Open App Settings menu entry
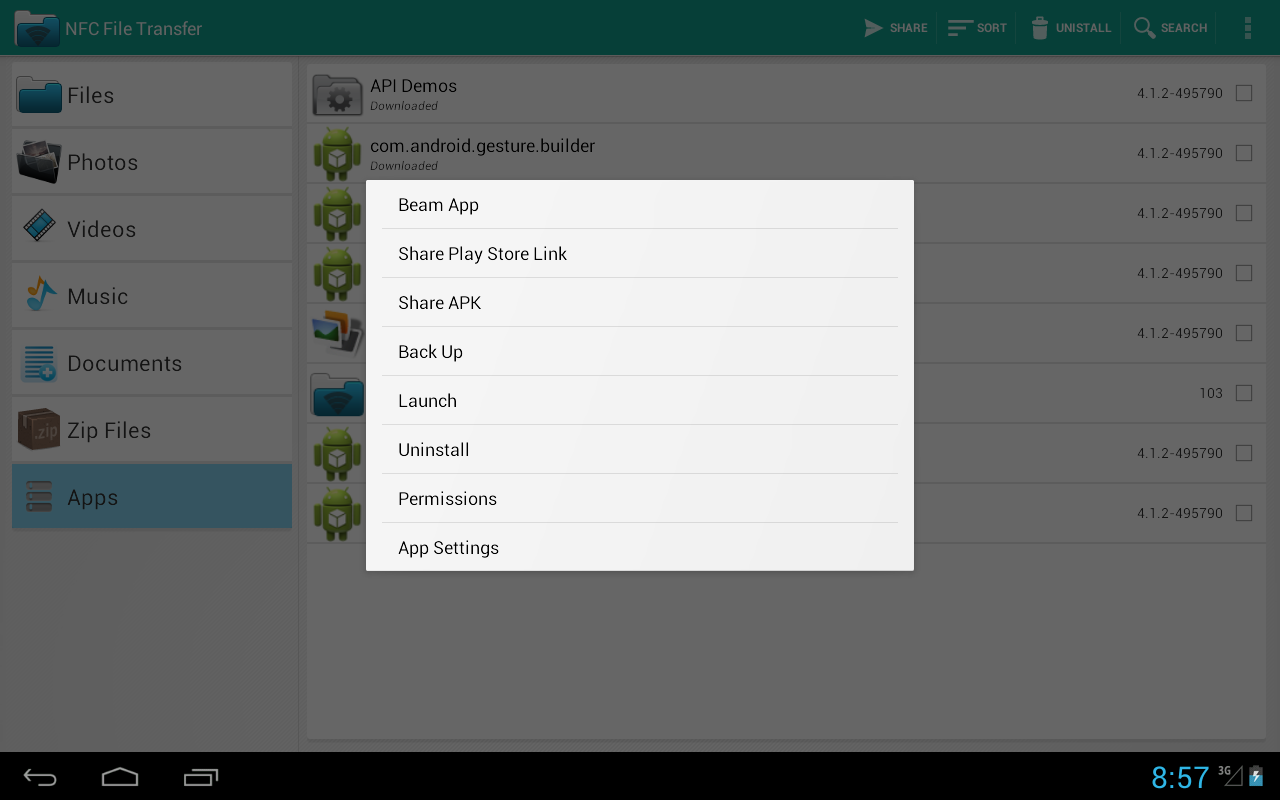This screenshot has height=800, width=1280. tap(640, 548)
